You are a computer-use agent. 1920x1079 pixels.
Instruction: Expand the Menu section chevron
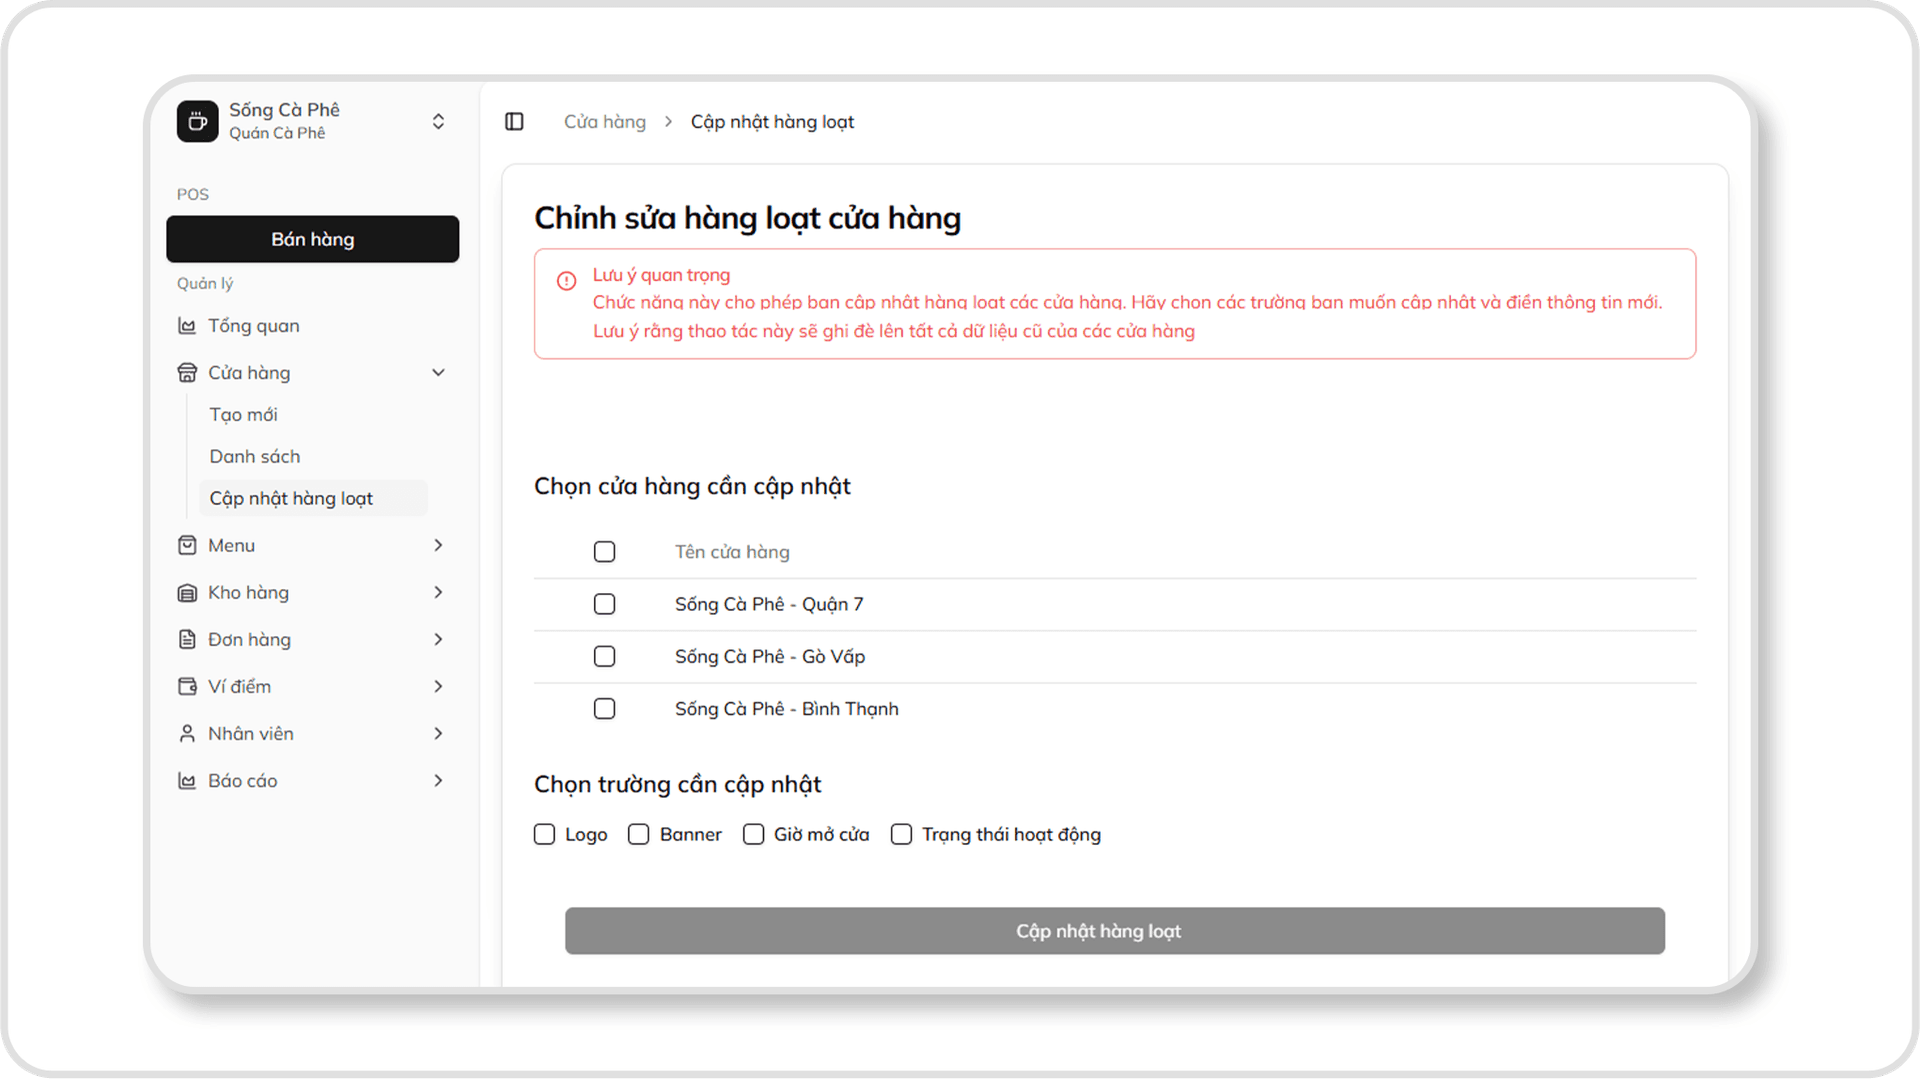pyautogui.click(x=438, y=545)
